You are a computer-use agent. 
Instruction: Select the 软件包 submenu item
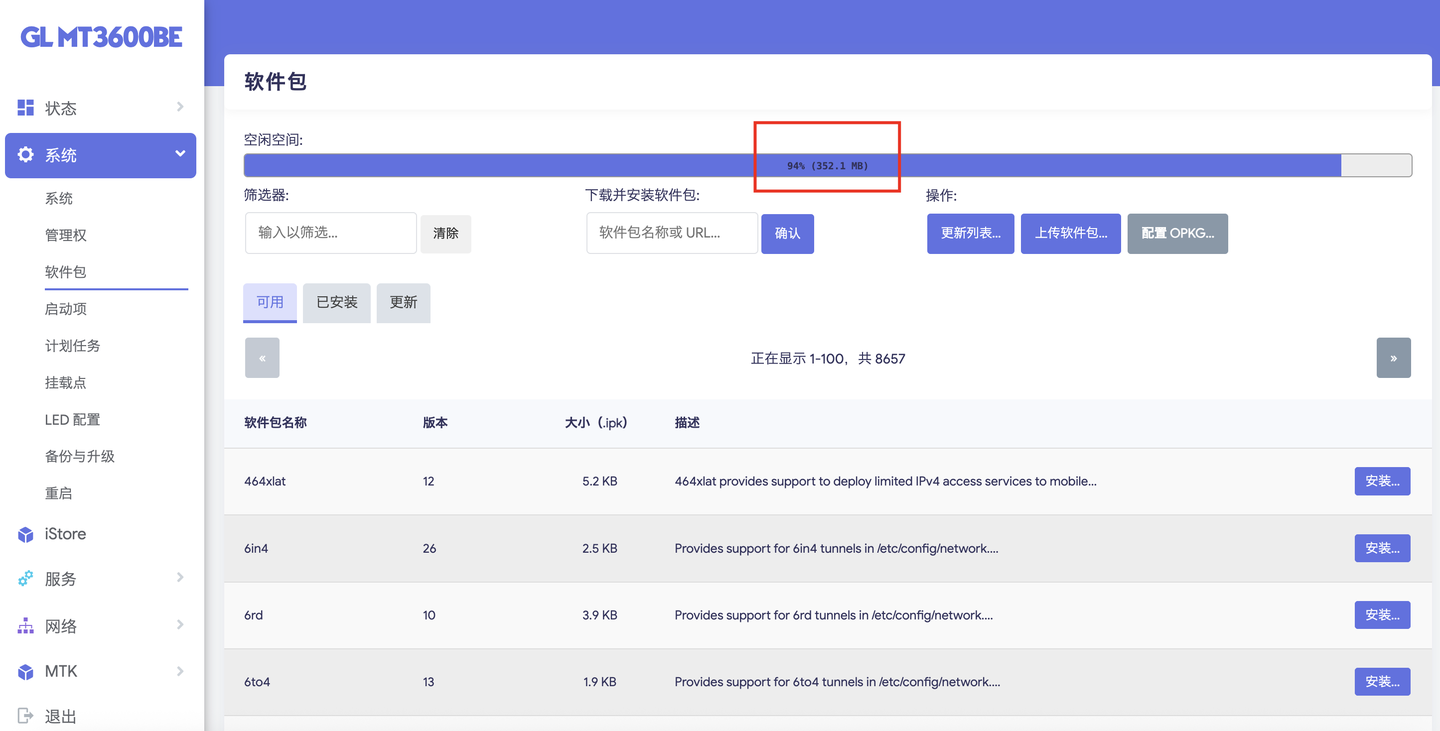tap(66, 272)
